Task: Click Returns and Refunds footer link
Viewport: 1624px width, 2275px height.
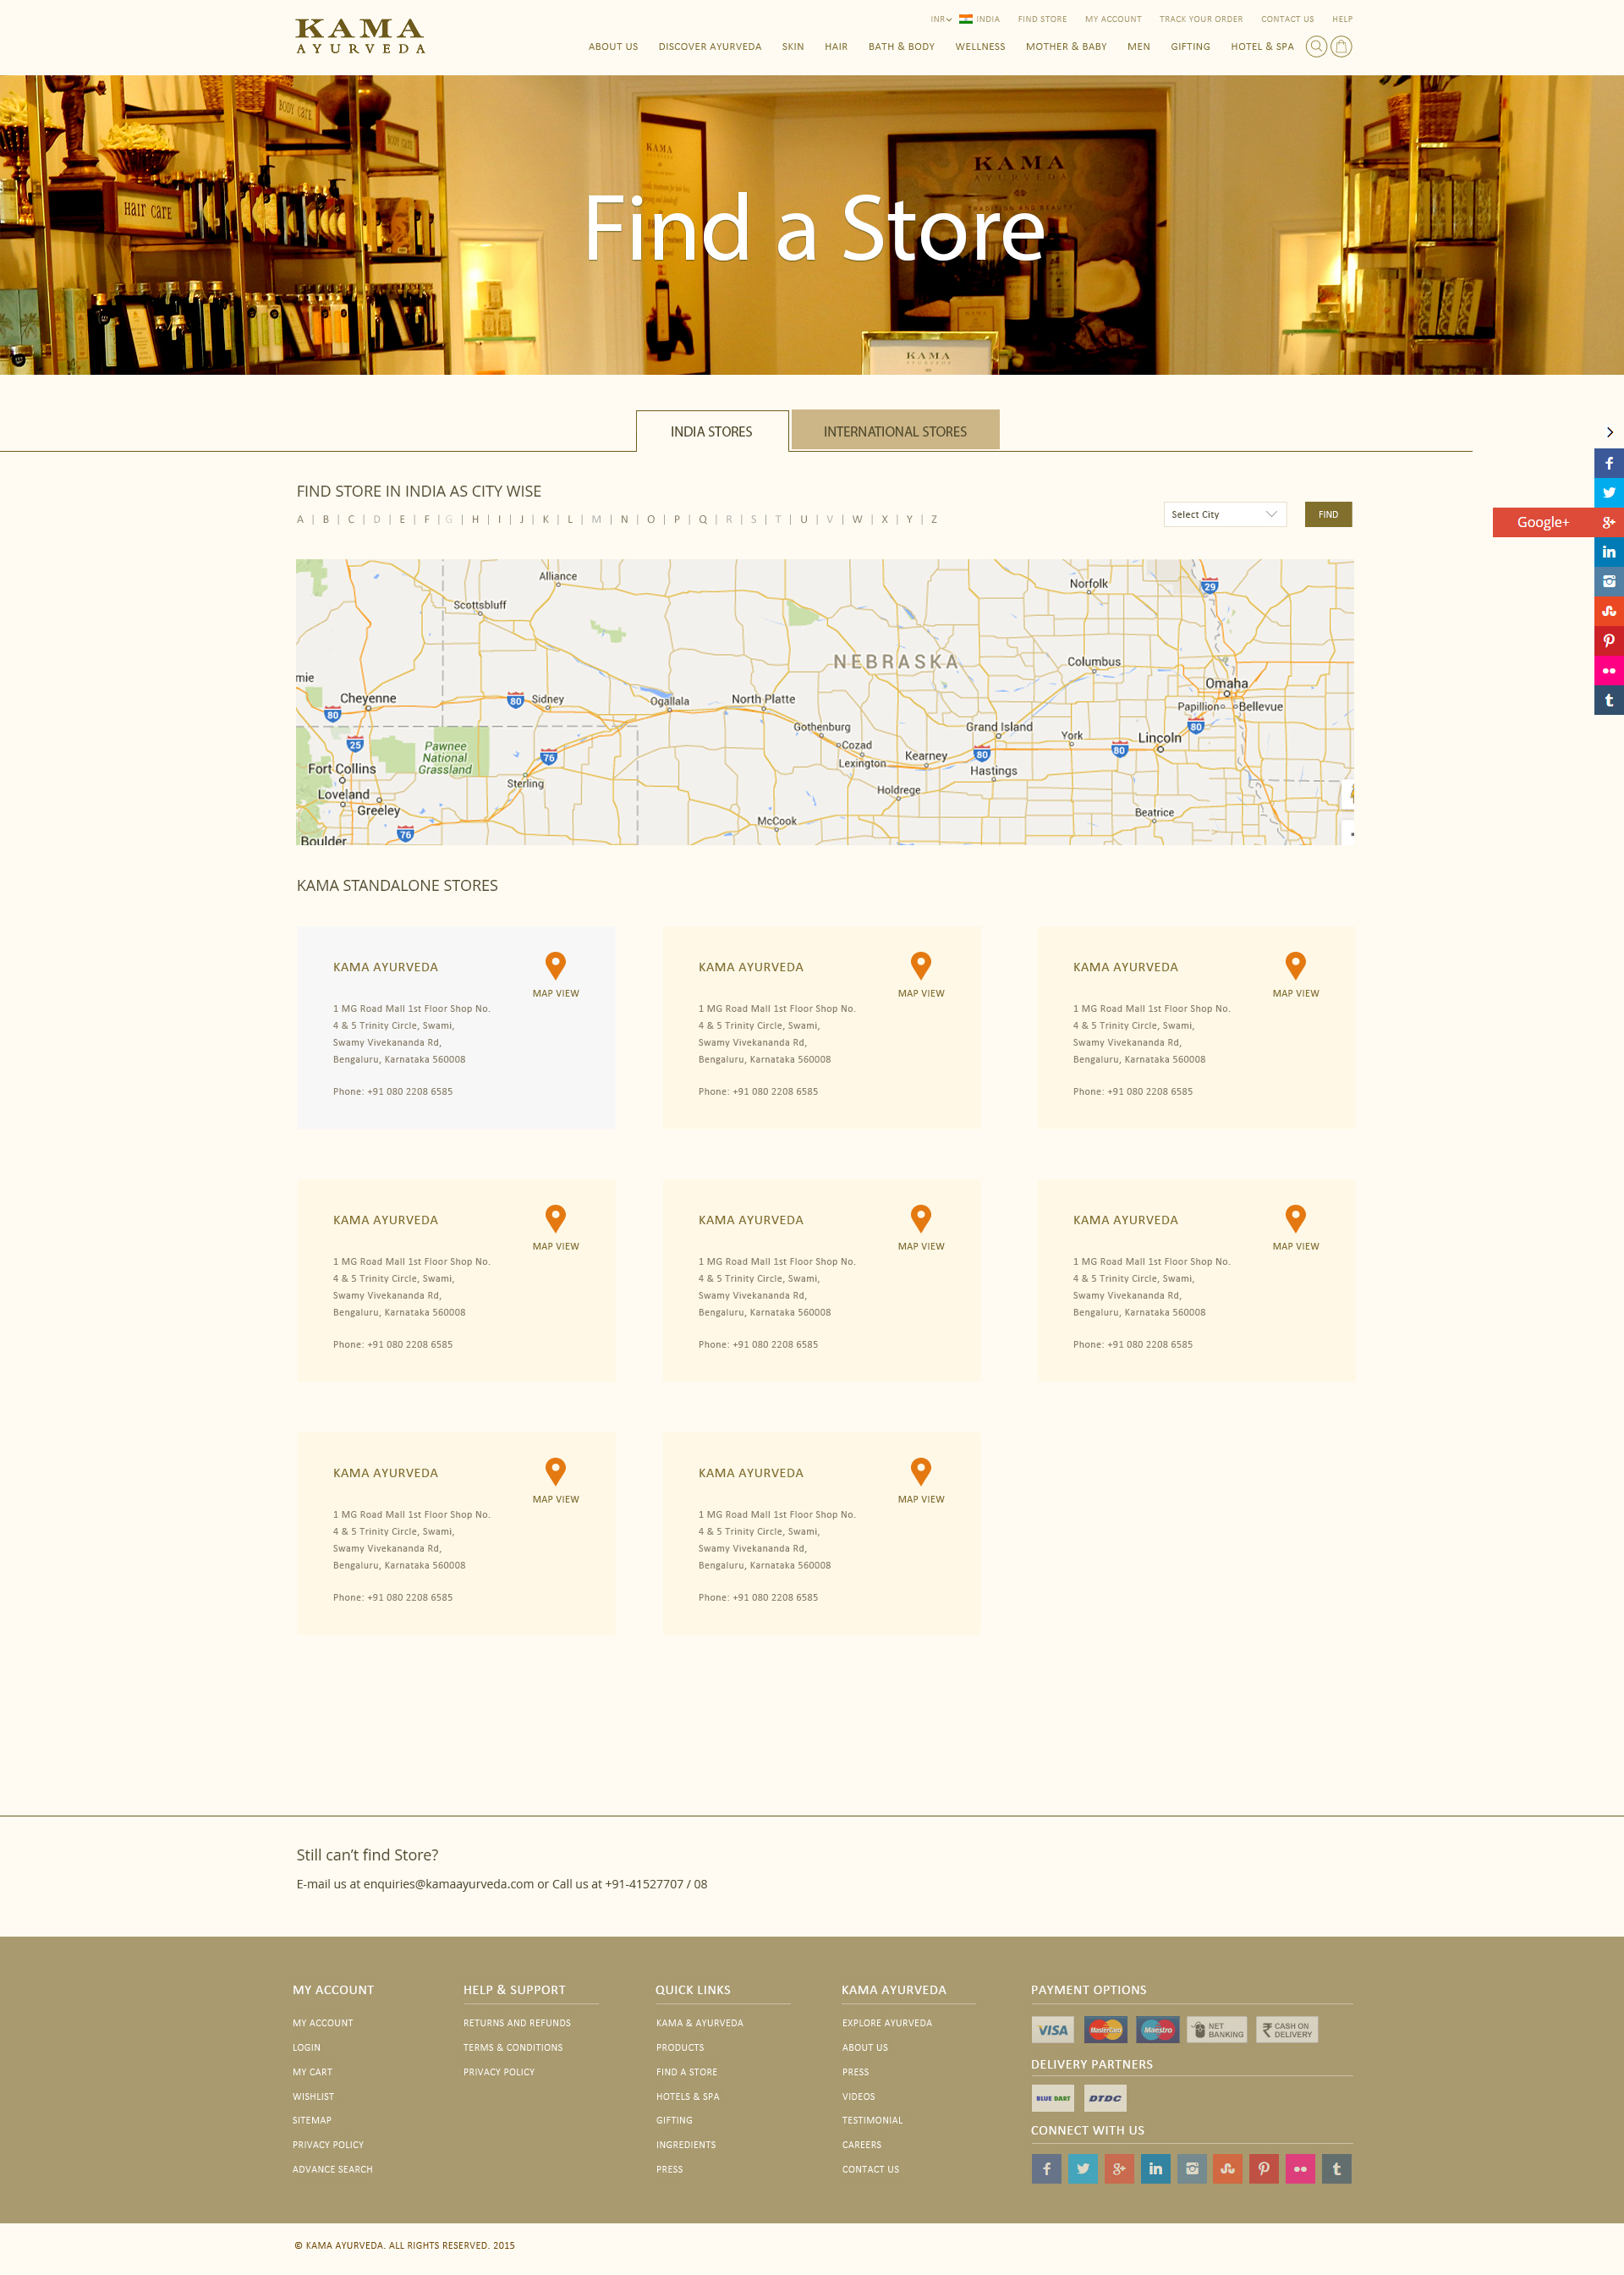Action: [517, 2023]
